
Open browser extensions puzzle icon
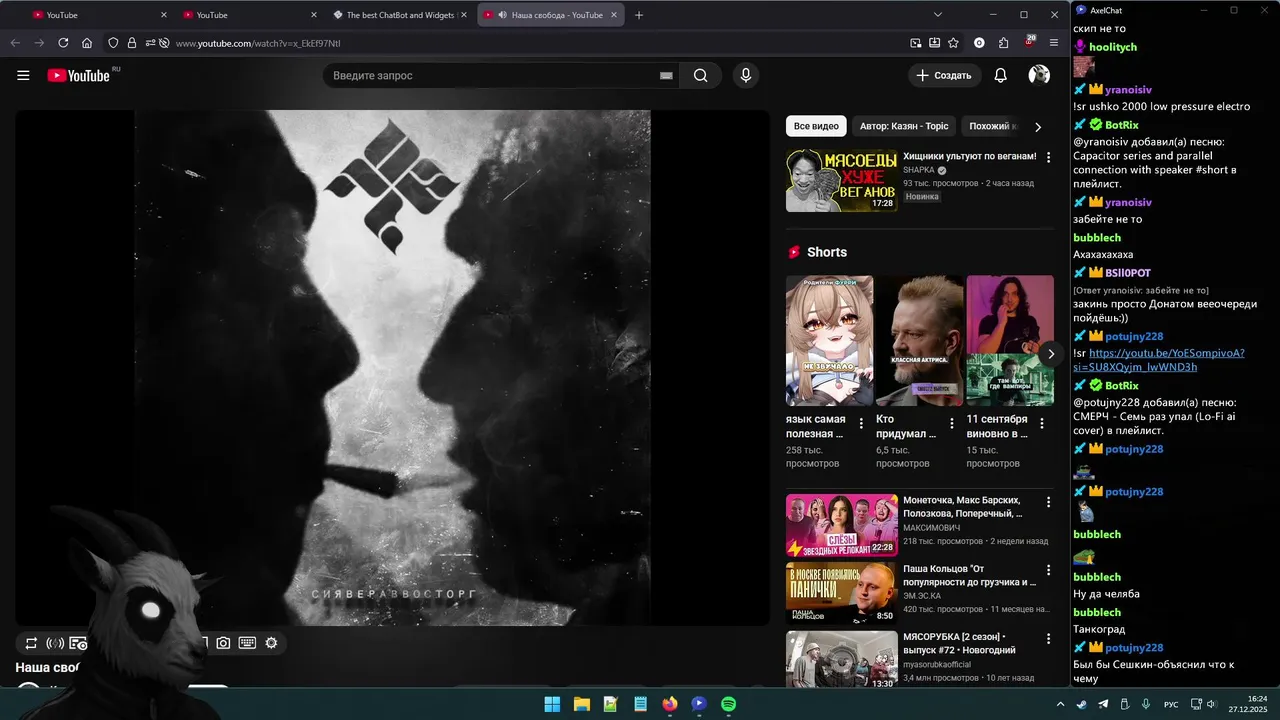[x=1004, y=43]
